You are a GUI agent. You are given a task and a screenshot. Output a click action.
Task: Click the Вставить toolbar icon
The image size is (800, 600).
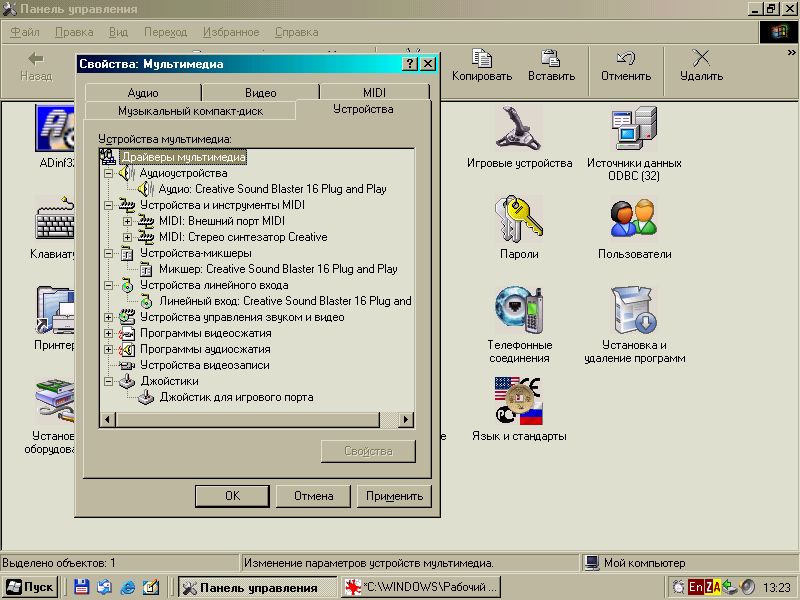(x=551, y=65)
